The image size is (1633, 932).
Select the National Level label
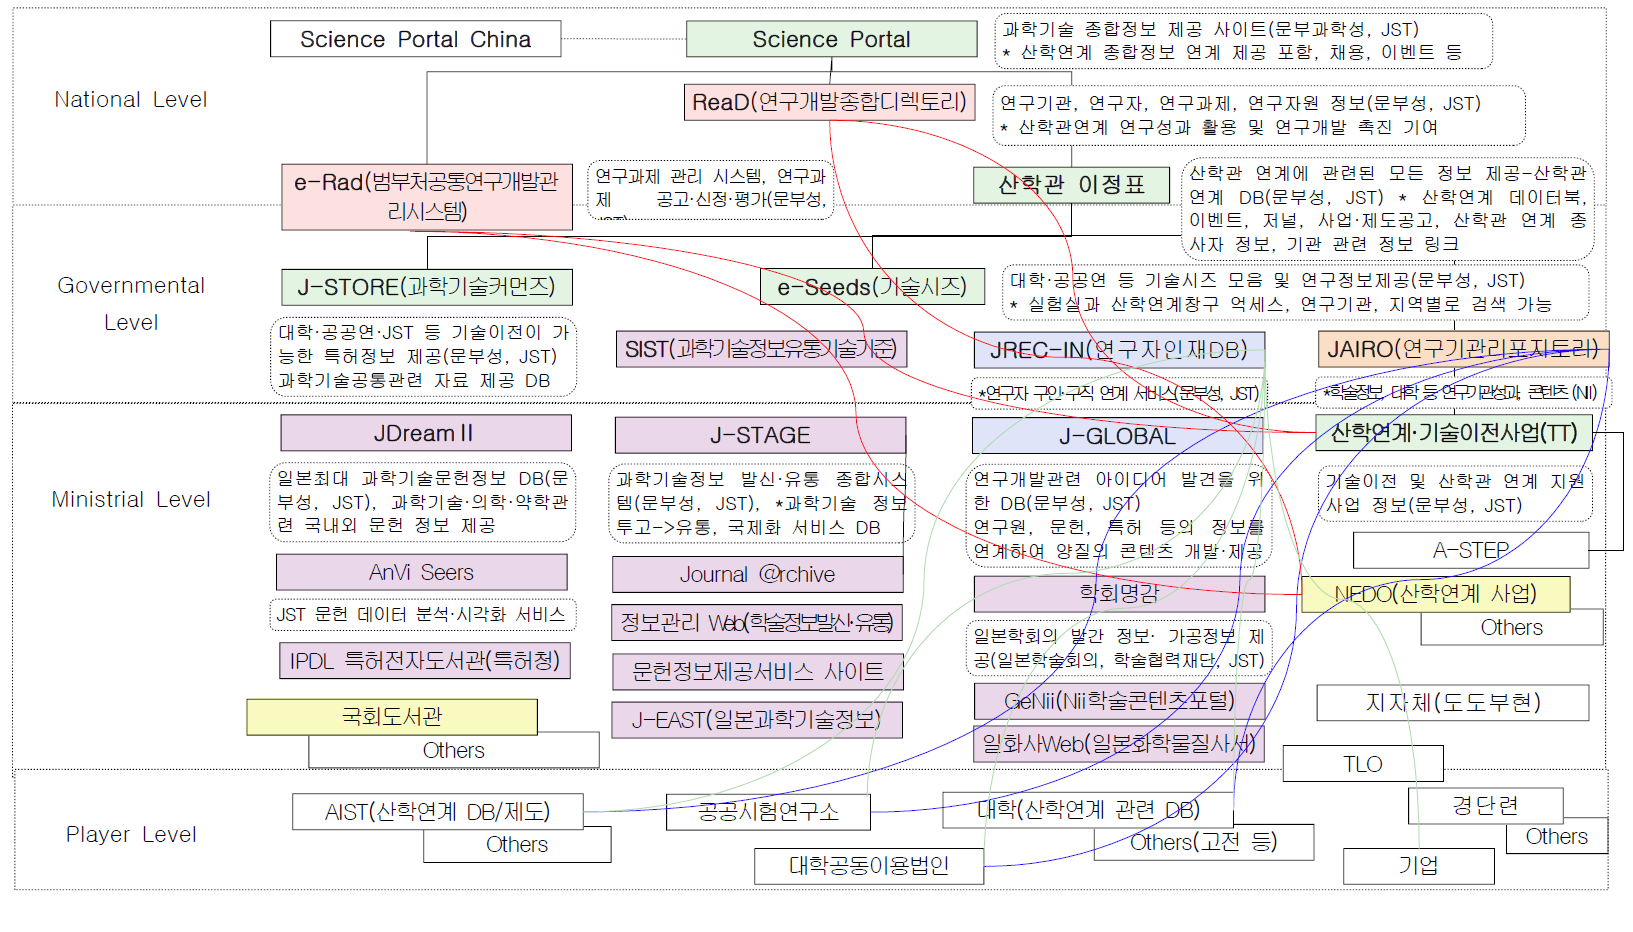(131, 100)
